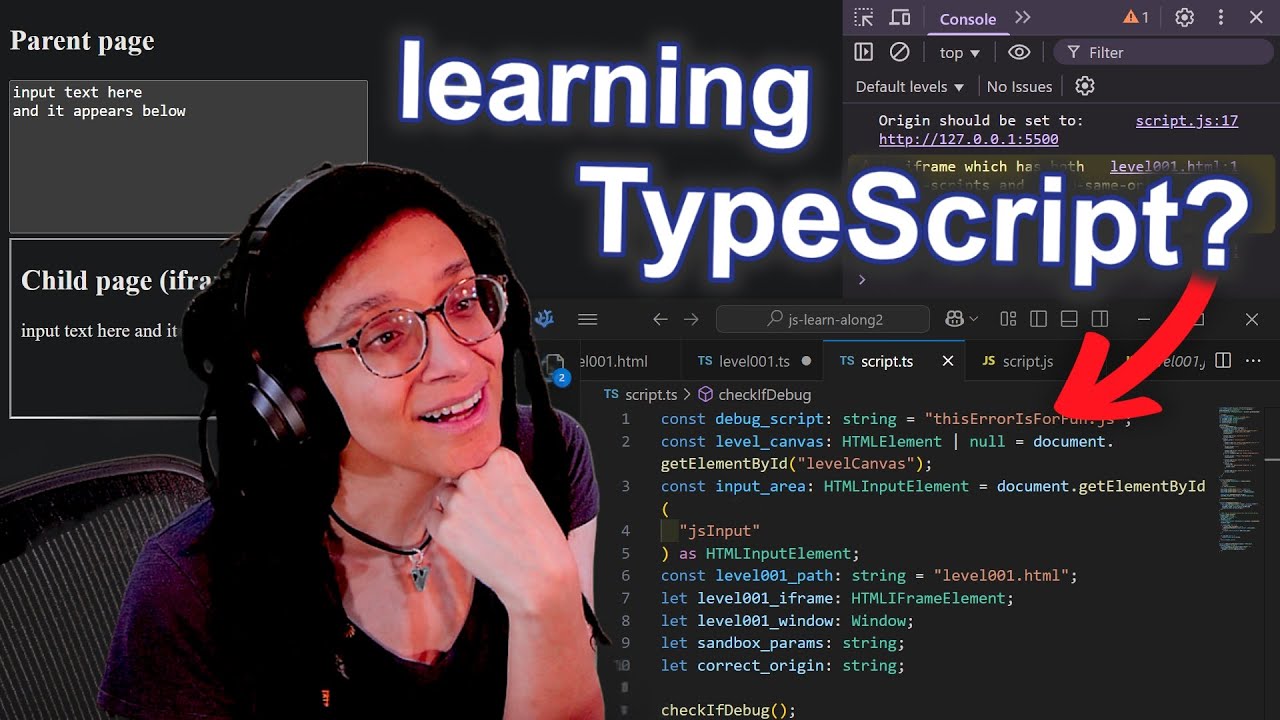Open the script.js:17 source link
The height and width of the screenshot is (720, 1280).
pos(1187,120)
